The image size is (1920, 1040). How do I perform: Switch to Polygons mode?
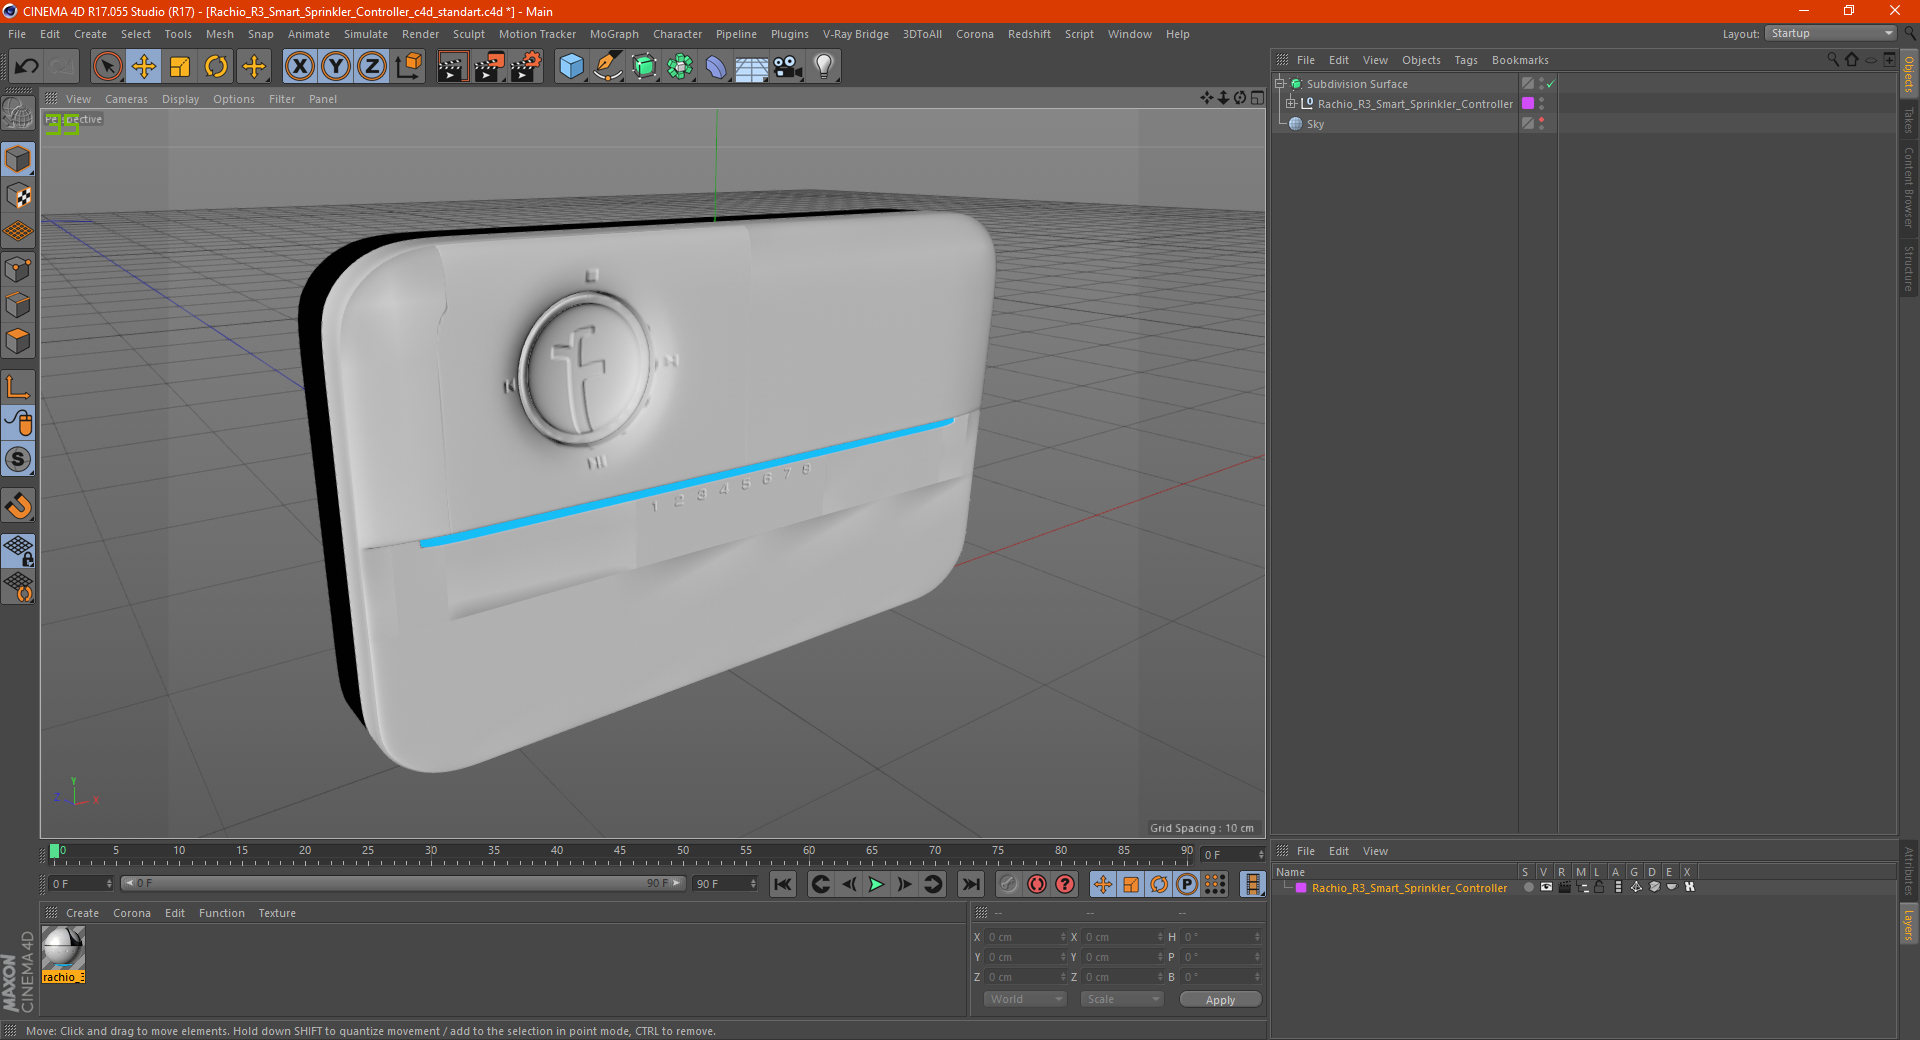point(18,341)
